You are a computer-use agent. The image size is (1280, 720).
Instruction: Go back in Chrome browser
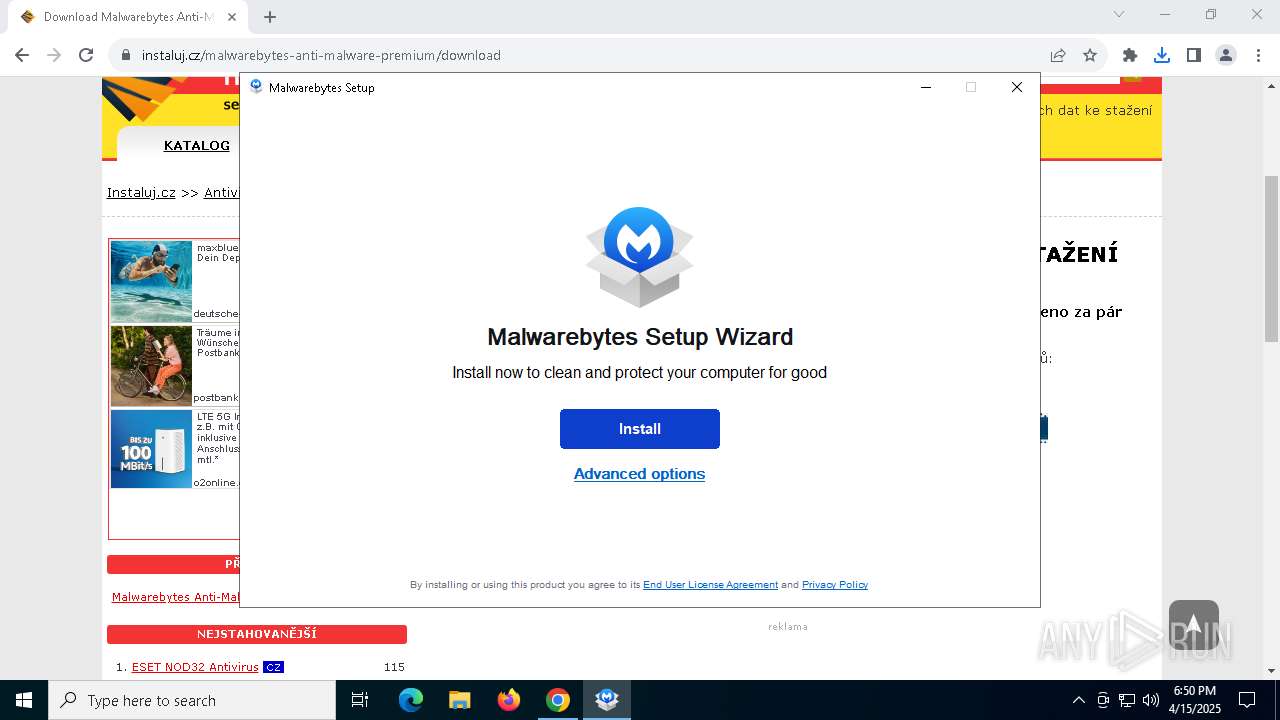tap(22, 55)
